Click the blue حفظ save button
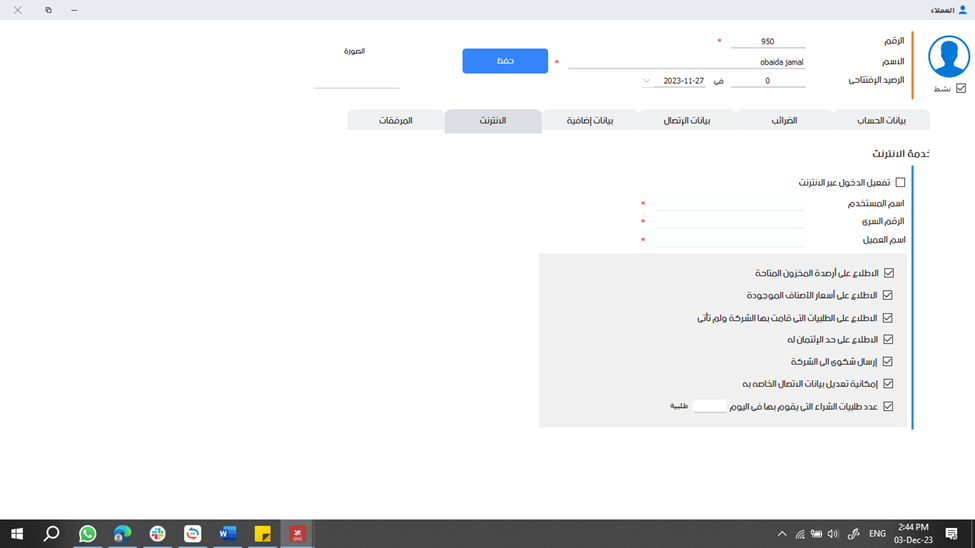This screenshot has width=975, height=548. tap(505, 61)
